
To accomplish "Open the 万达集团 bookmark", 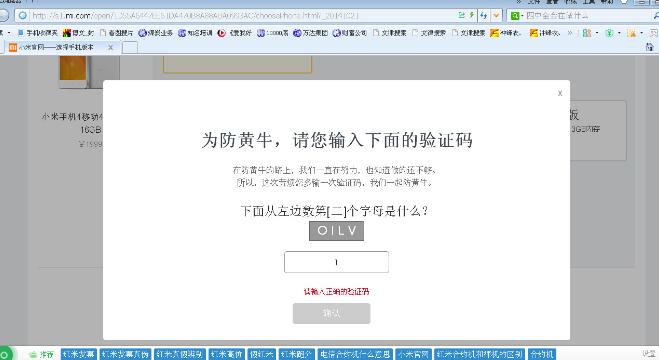I will tap(311, 33).
